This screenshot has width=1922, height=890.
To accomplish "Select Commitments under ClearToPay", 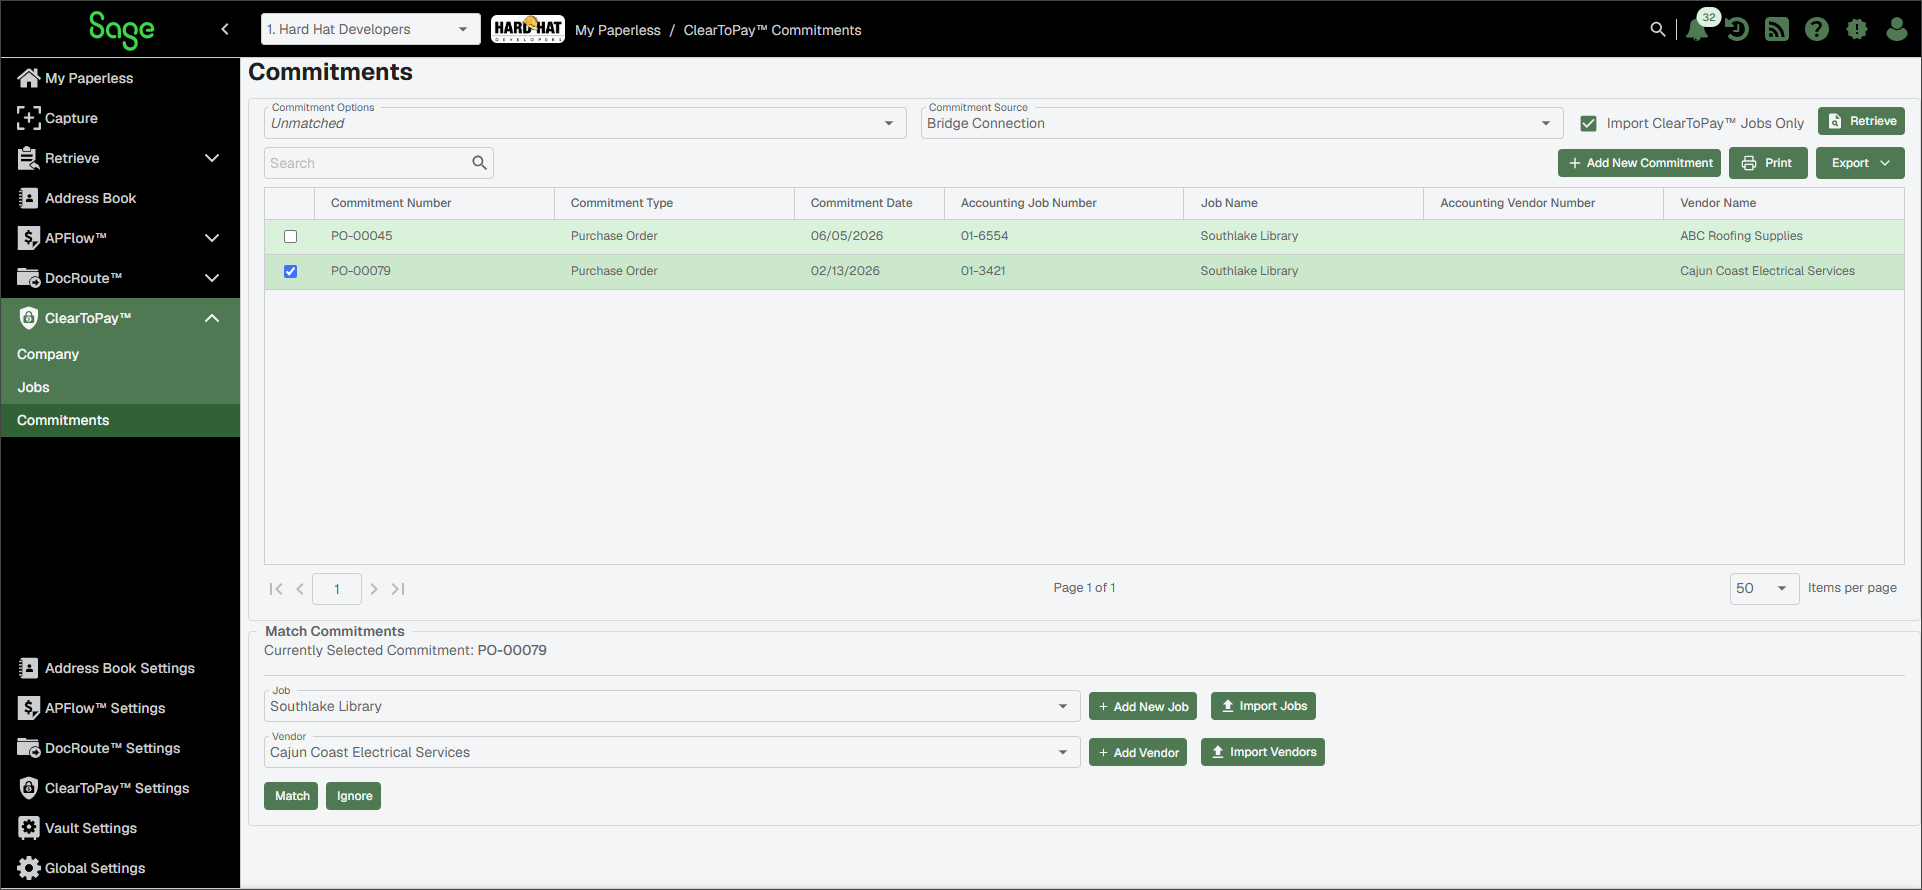I will click(120, 420).
